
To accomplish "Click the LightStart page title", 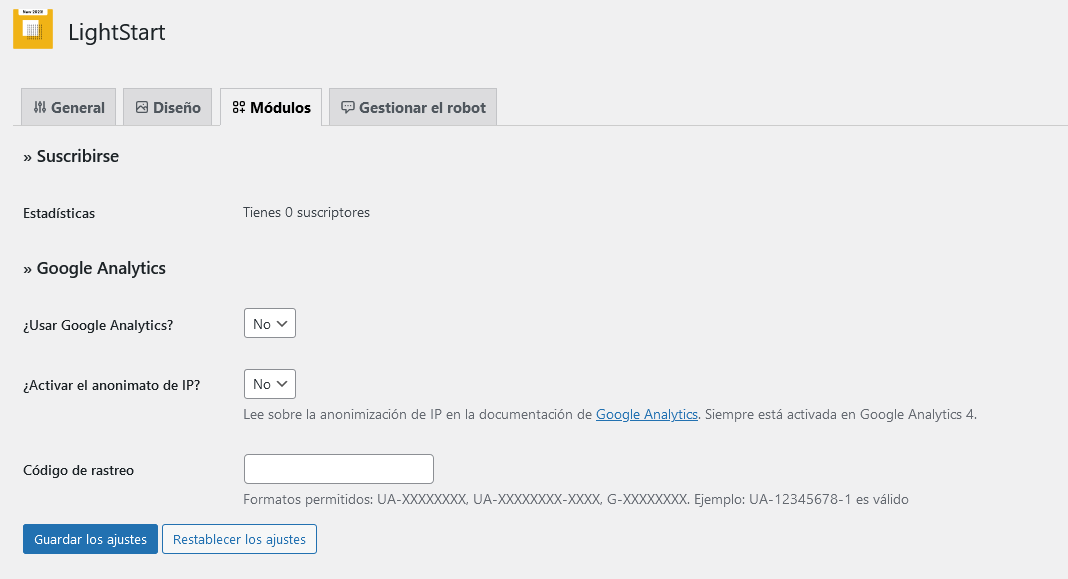I will 116,32.
